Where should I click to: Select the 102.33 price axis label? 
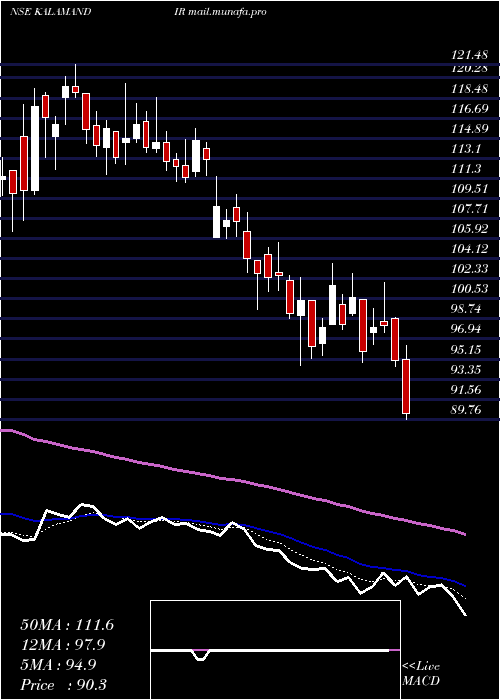(x=469, y=269)
